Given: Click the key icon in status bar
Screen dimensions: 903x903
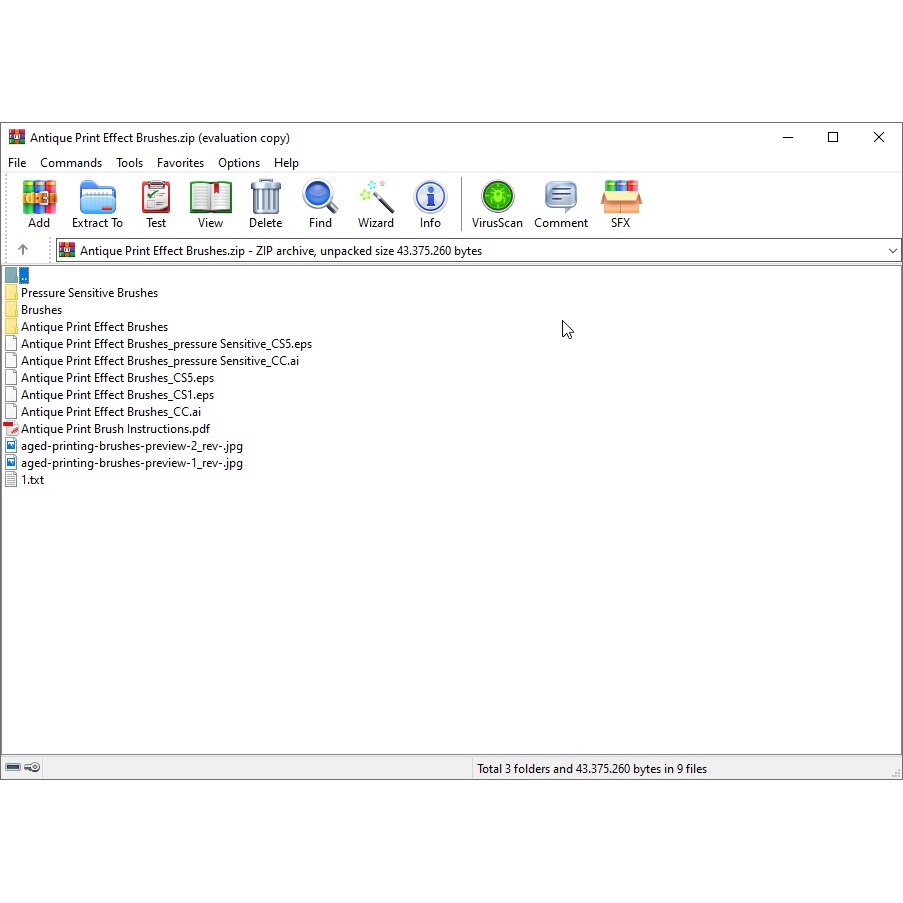Looking at the screenshot, I should tap(32, 768).
